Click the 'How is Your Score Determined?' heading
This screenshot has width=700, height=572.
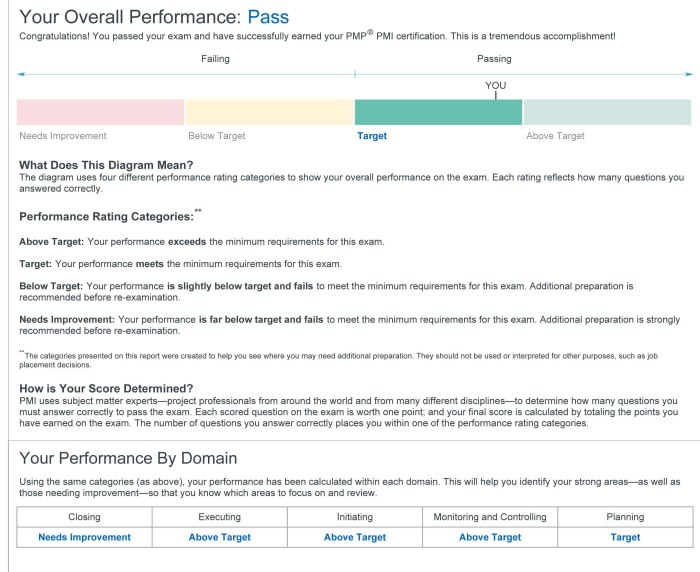tap(106, 389)
